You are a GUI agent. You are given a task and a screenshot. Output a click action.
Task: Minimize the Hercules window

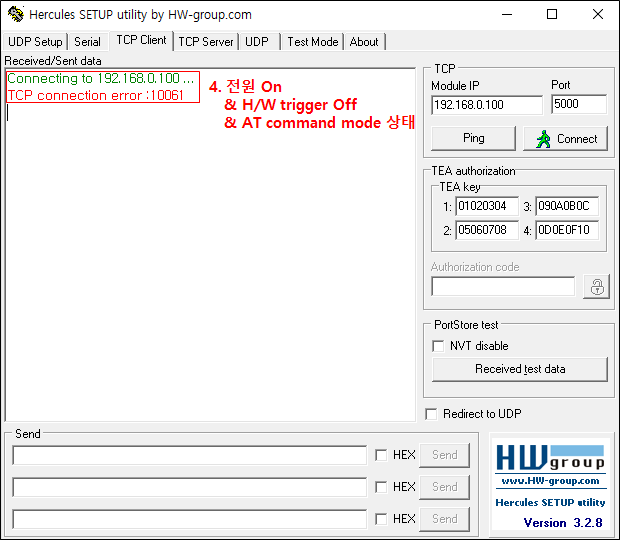click(507, 14)
